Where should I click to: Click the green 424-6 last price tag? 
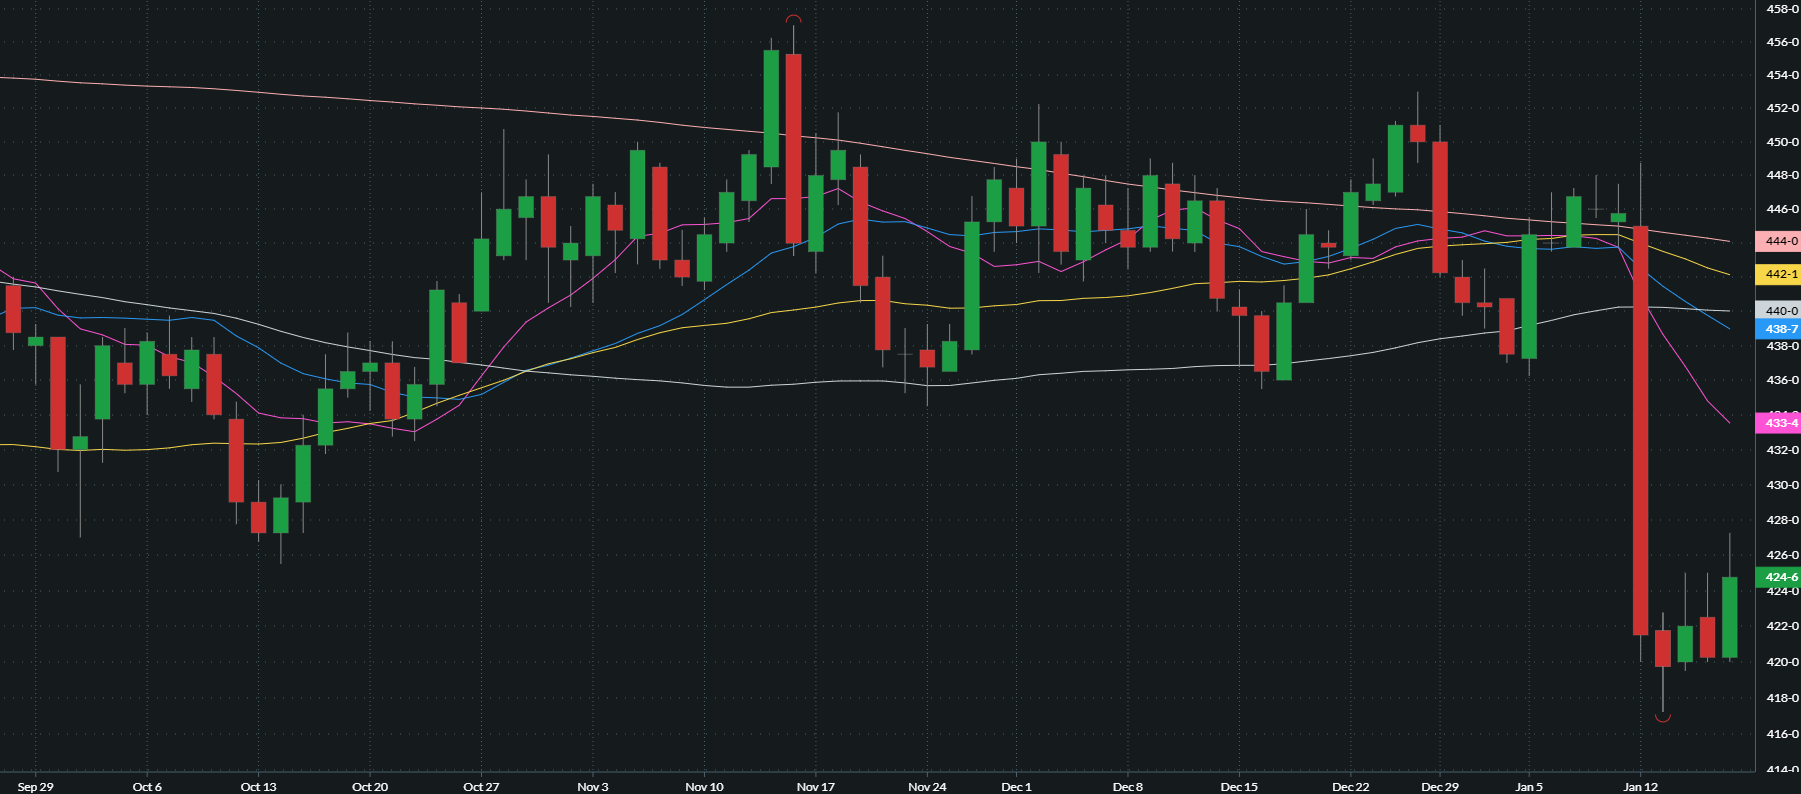click(x=1778, y=577)
